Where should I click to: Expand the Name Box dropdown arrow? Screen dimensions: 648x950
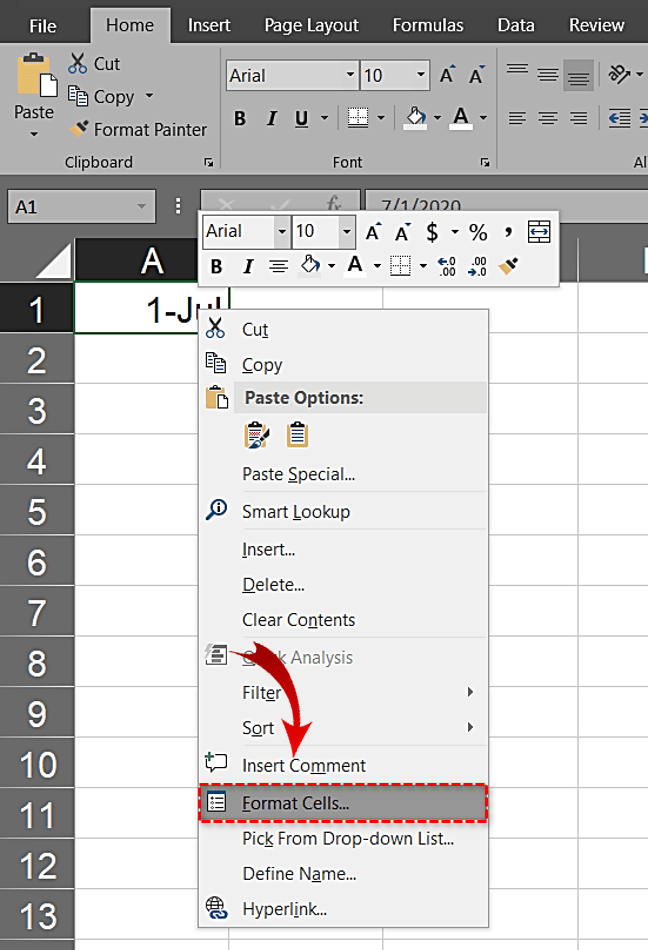[x=141, y=207]
